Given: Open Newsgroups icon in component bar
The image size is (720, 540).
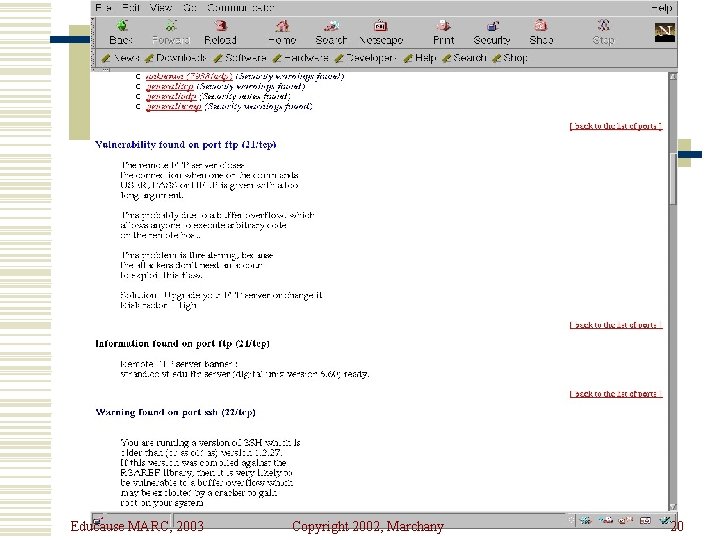Looking at the screenshot, I should tap(625, 520).
